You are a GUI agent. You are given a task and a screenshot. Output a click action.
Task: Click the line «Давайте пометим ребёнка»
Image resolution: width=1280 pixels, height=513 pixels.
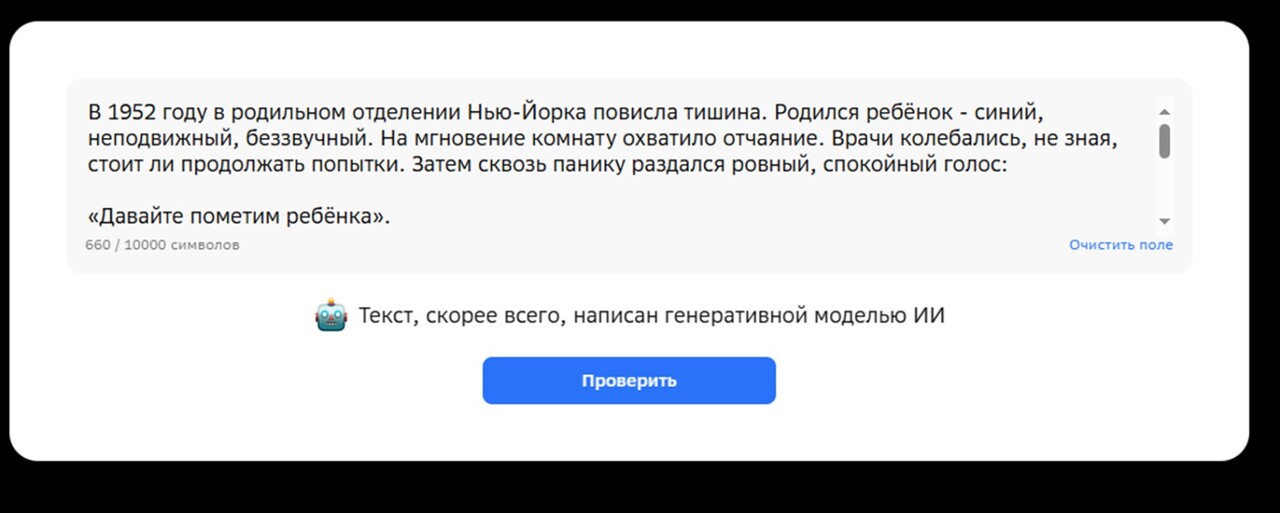coord(238,216)
